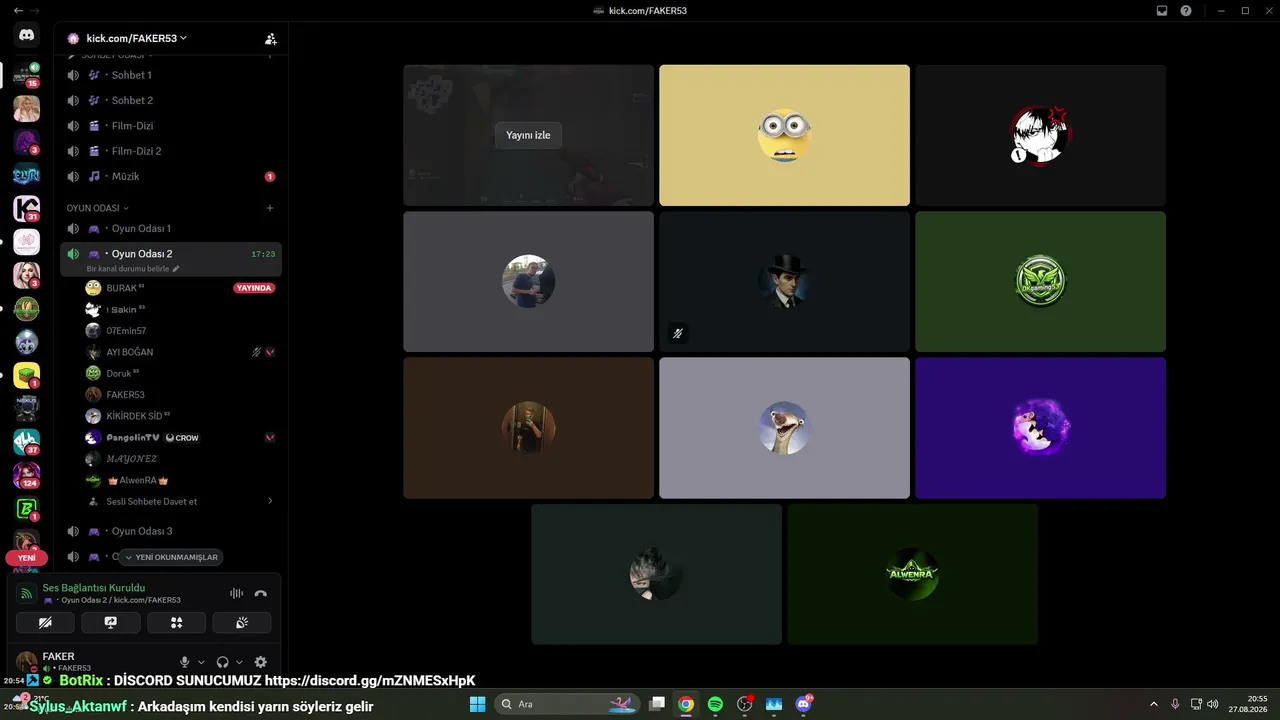
Task: Open OBS Studio from the taskbar
Action: (745, 704)
